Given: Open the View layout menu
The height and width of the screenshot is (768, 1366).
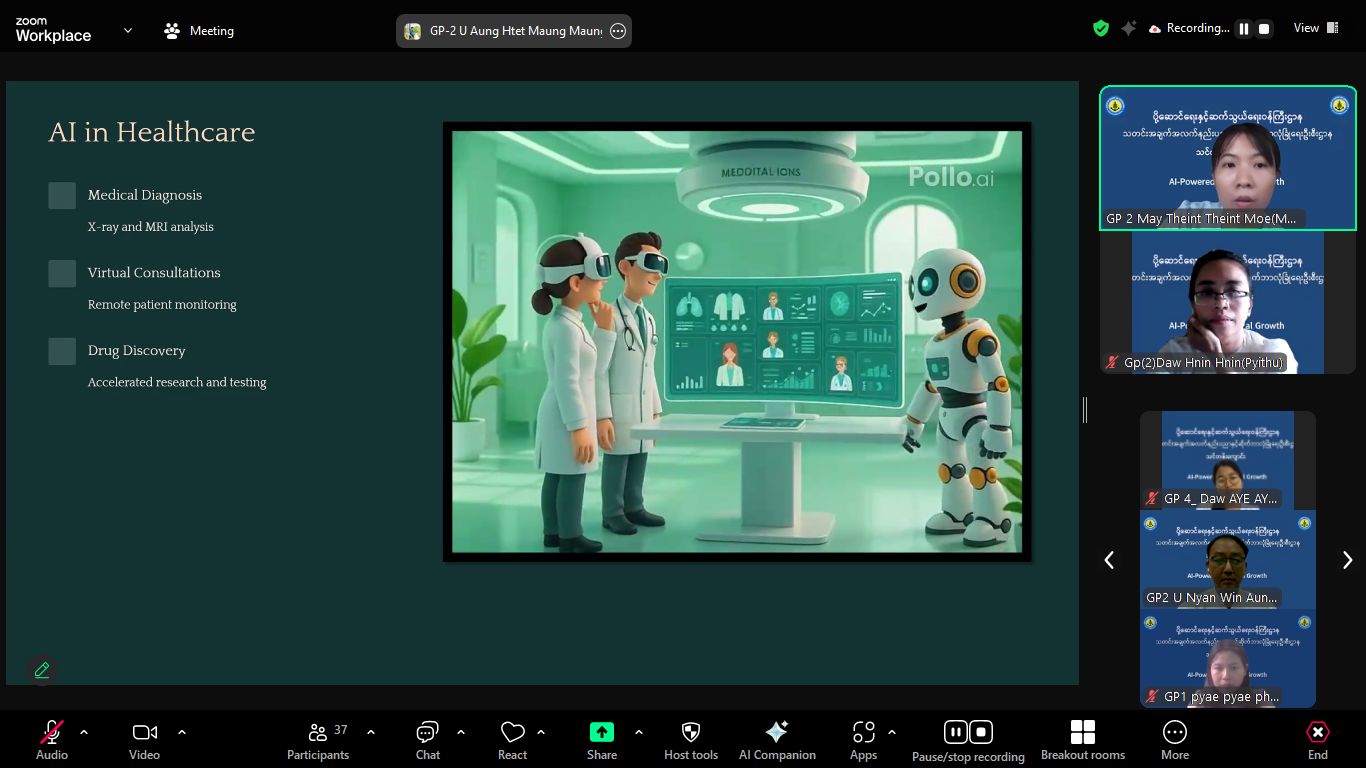Looking at the screenshot, I should tap(1315, 28).
